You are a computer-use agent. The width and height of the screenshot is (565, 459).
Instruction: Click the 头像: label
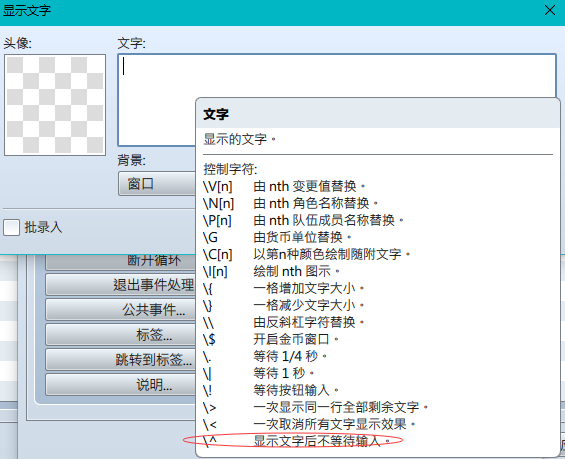(17, 43)
